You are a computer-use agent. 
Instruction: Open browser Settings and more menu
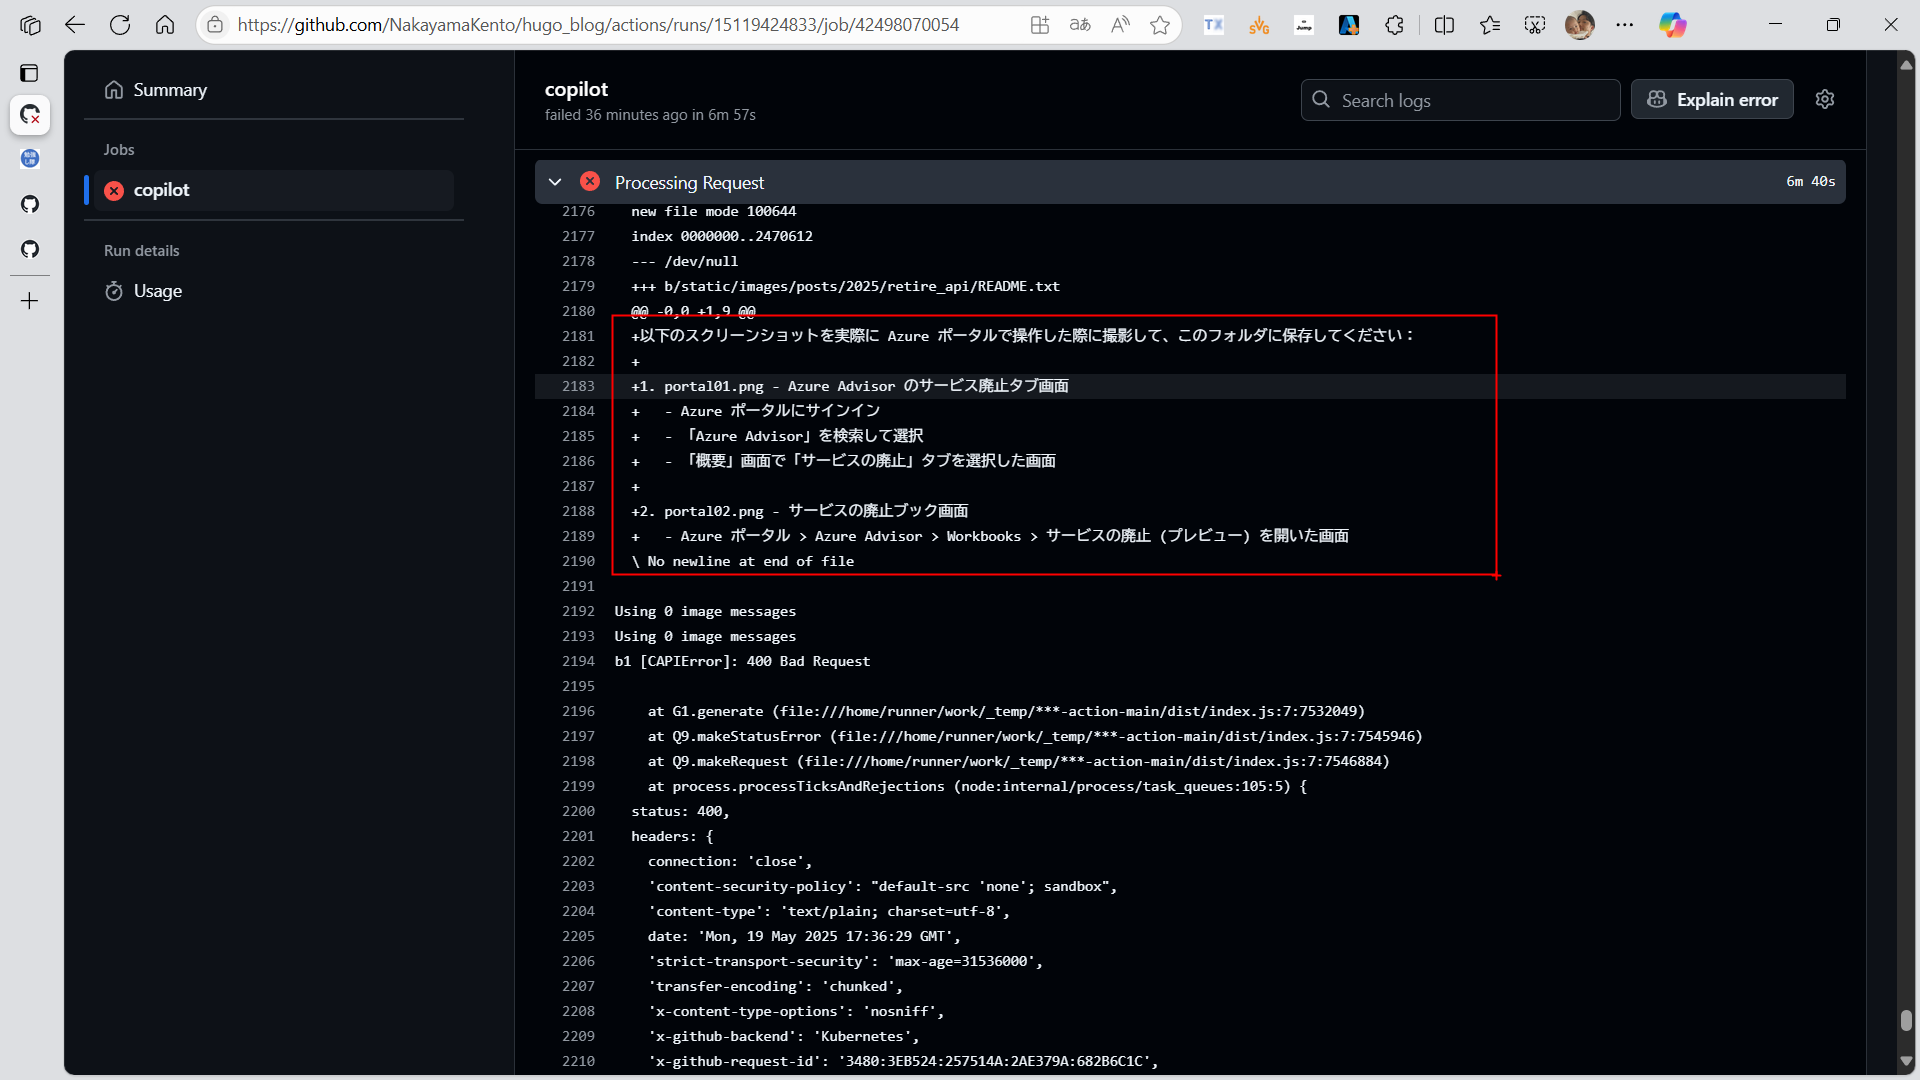click(1625, 25)
